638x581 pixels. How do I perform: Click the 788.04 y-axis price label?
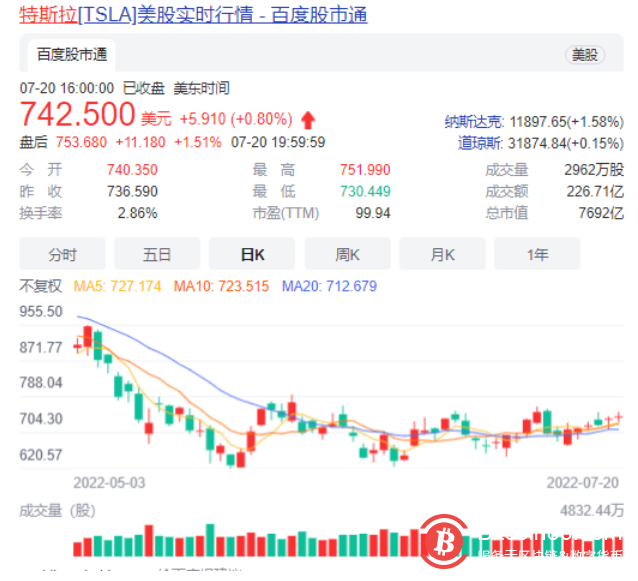(41, 383)
